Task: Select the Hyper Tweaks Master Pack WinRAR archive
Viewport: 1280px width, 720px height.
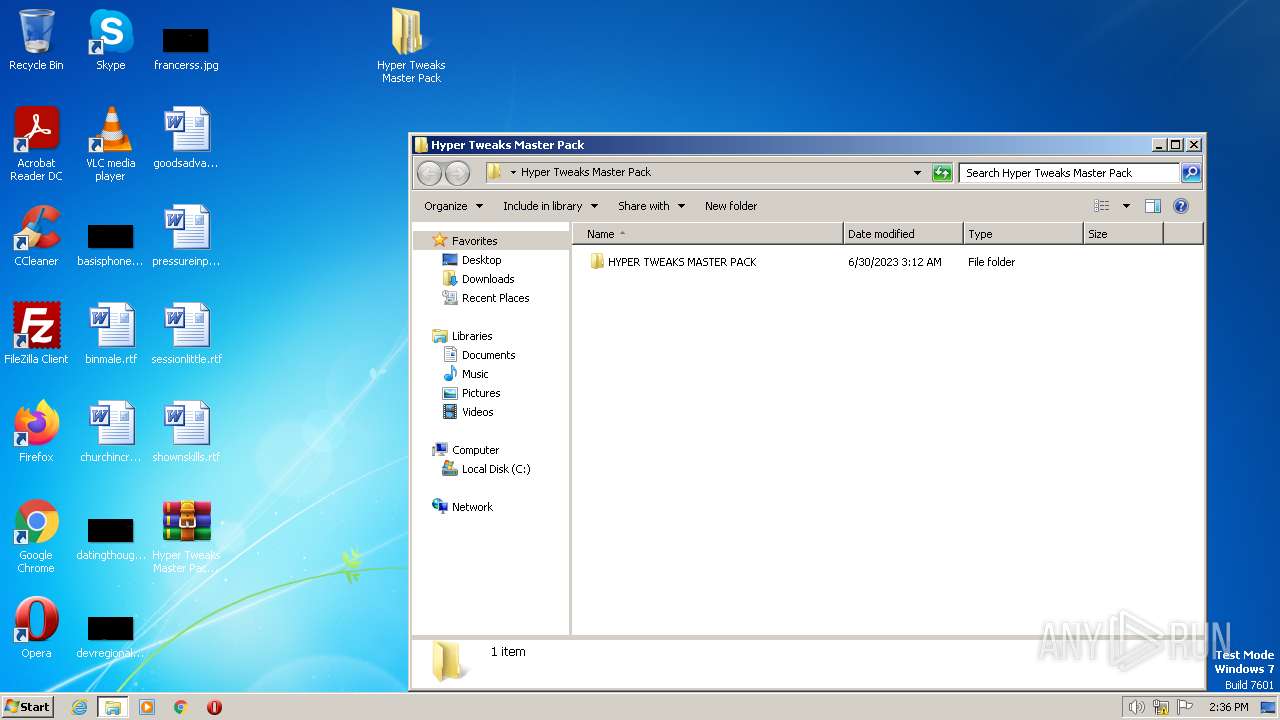Action: 186,536
